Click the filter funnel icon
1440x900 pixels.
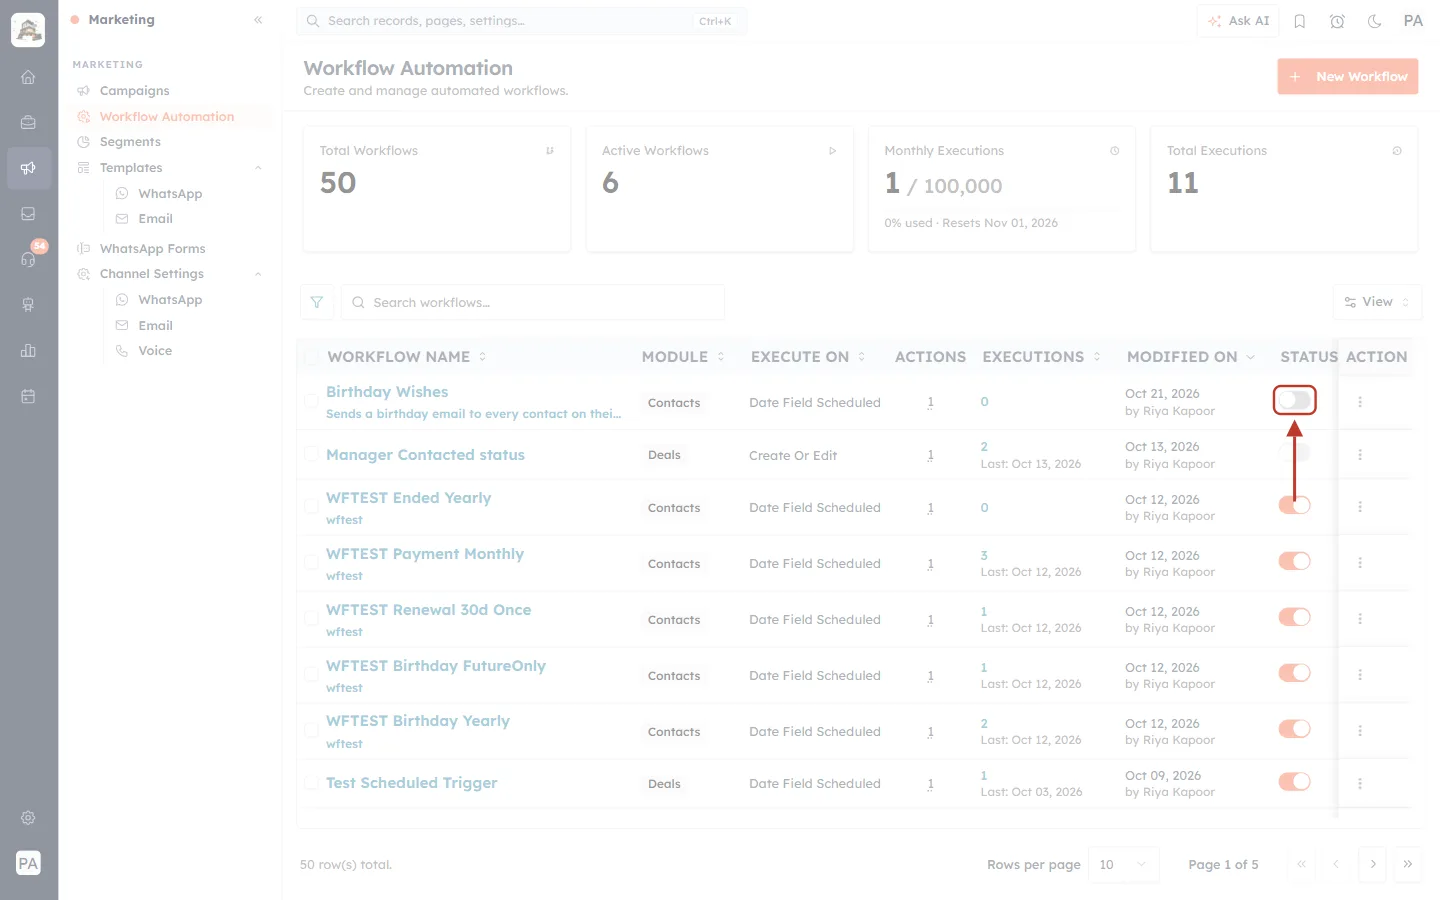pos(317,302)
